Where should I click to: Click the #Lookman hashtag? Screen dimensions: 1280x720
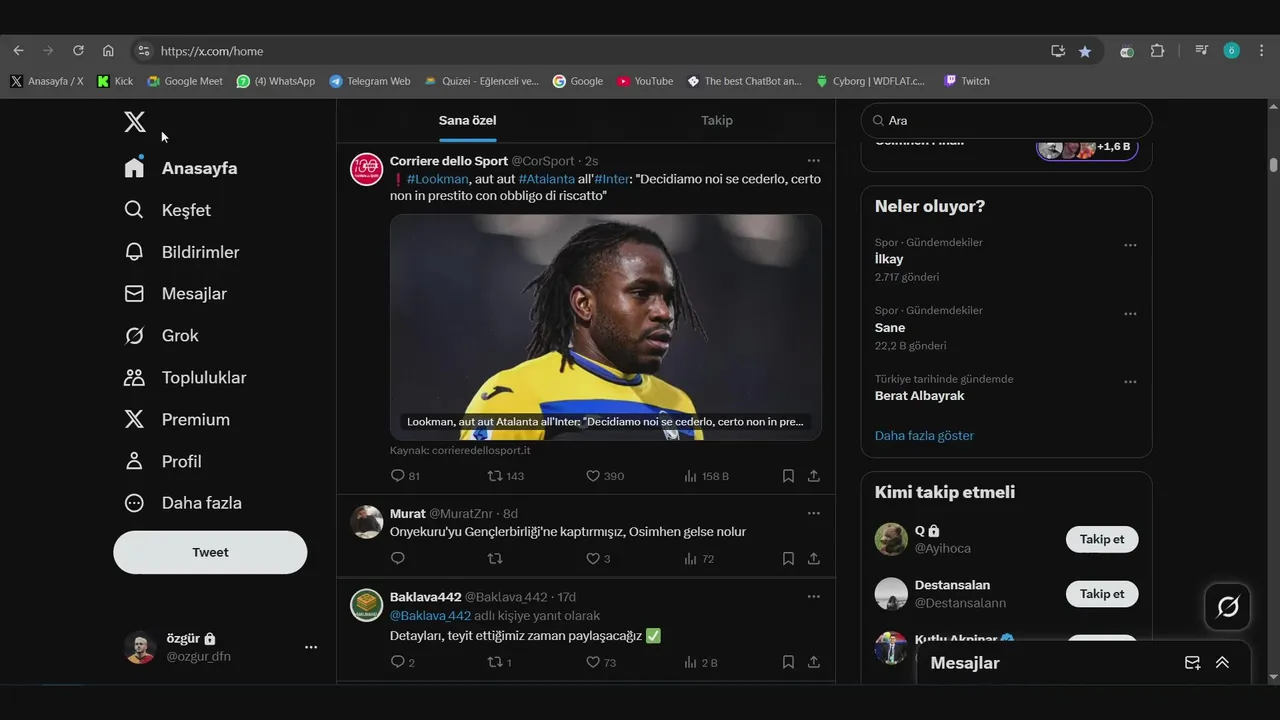point(438,179)
